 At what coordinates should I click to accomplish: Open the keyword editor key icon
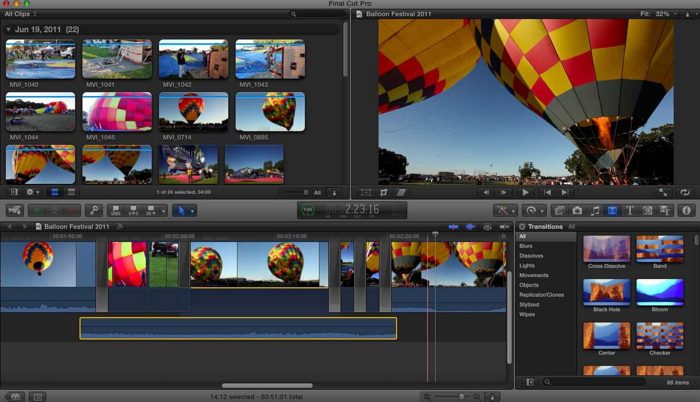pos(94,210)
